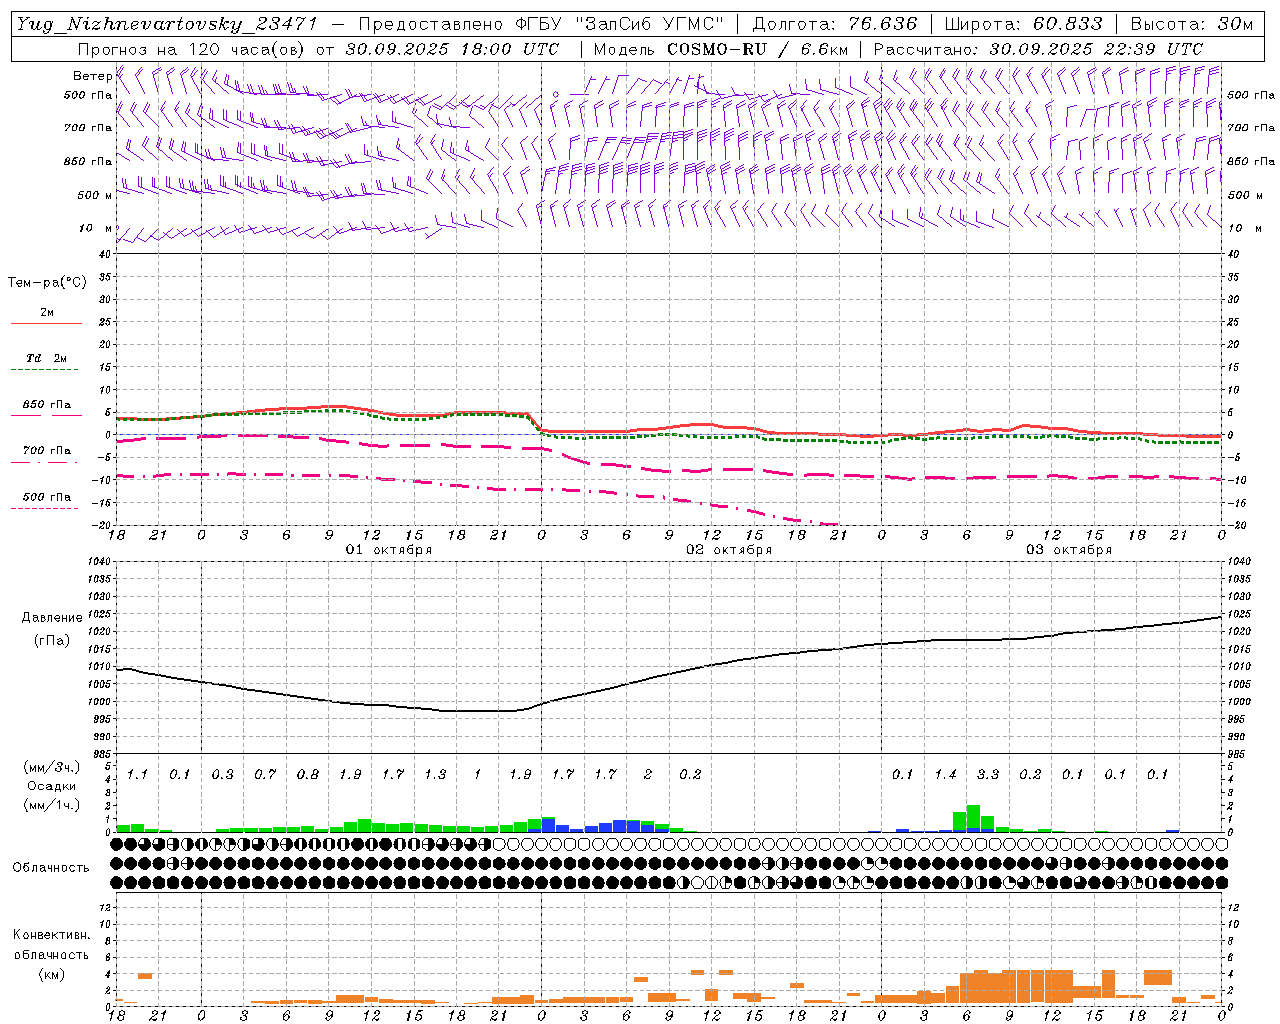
Task: Click the 02 октября date label
Action: tap(729, 550)
